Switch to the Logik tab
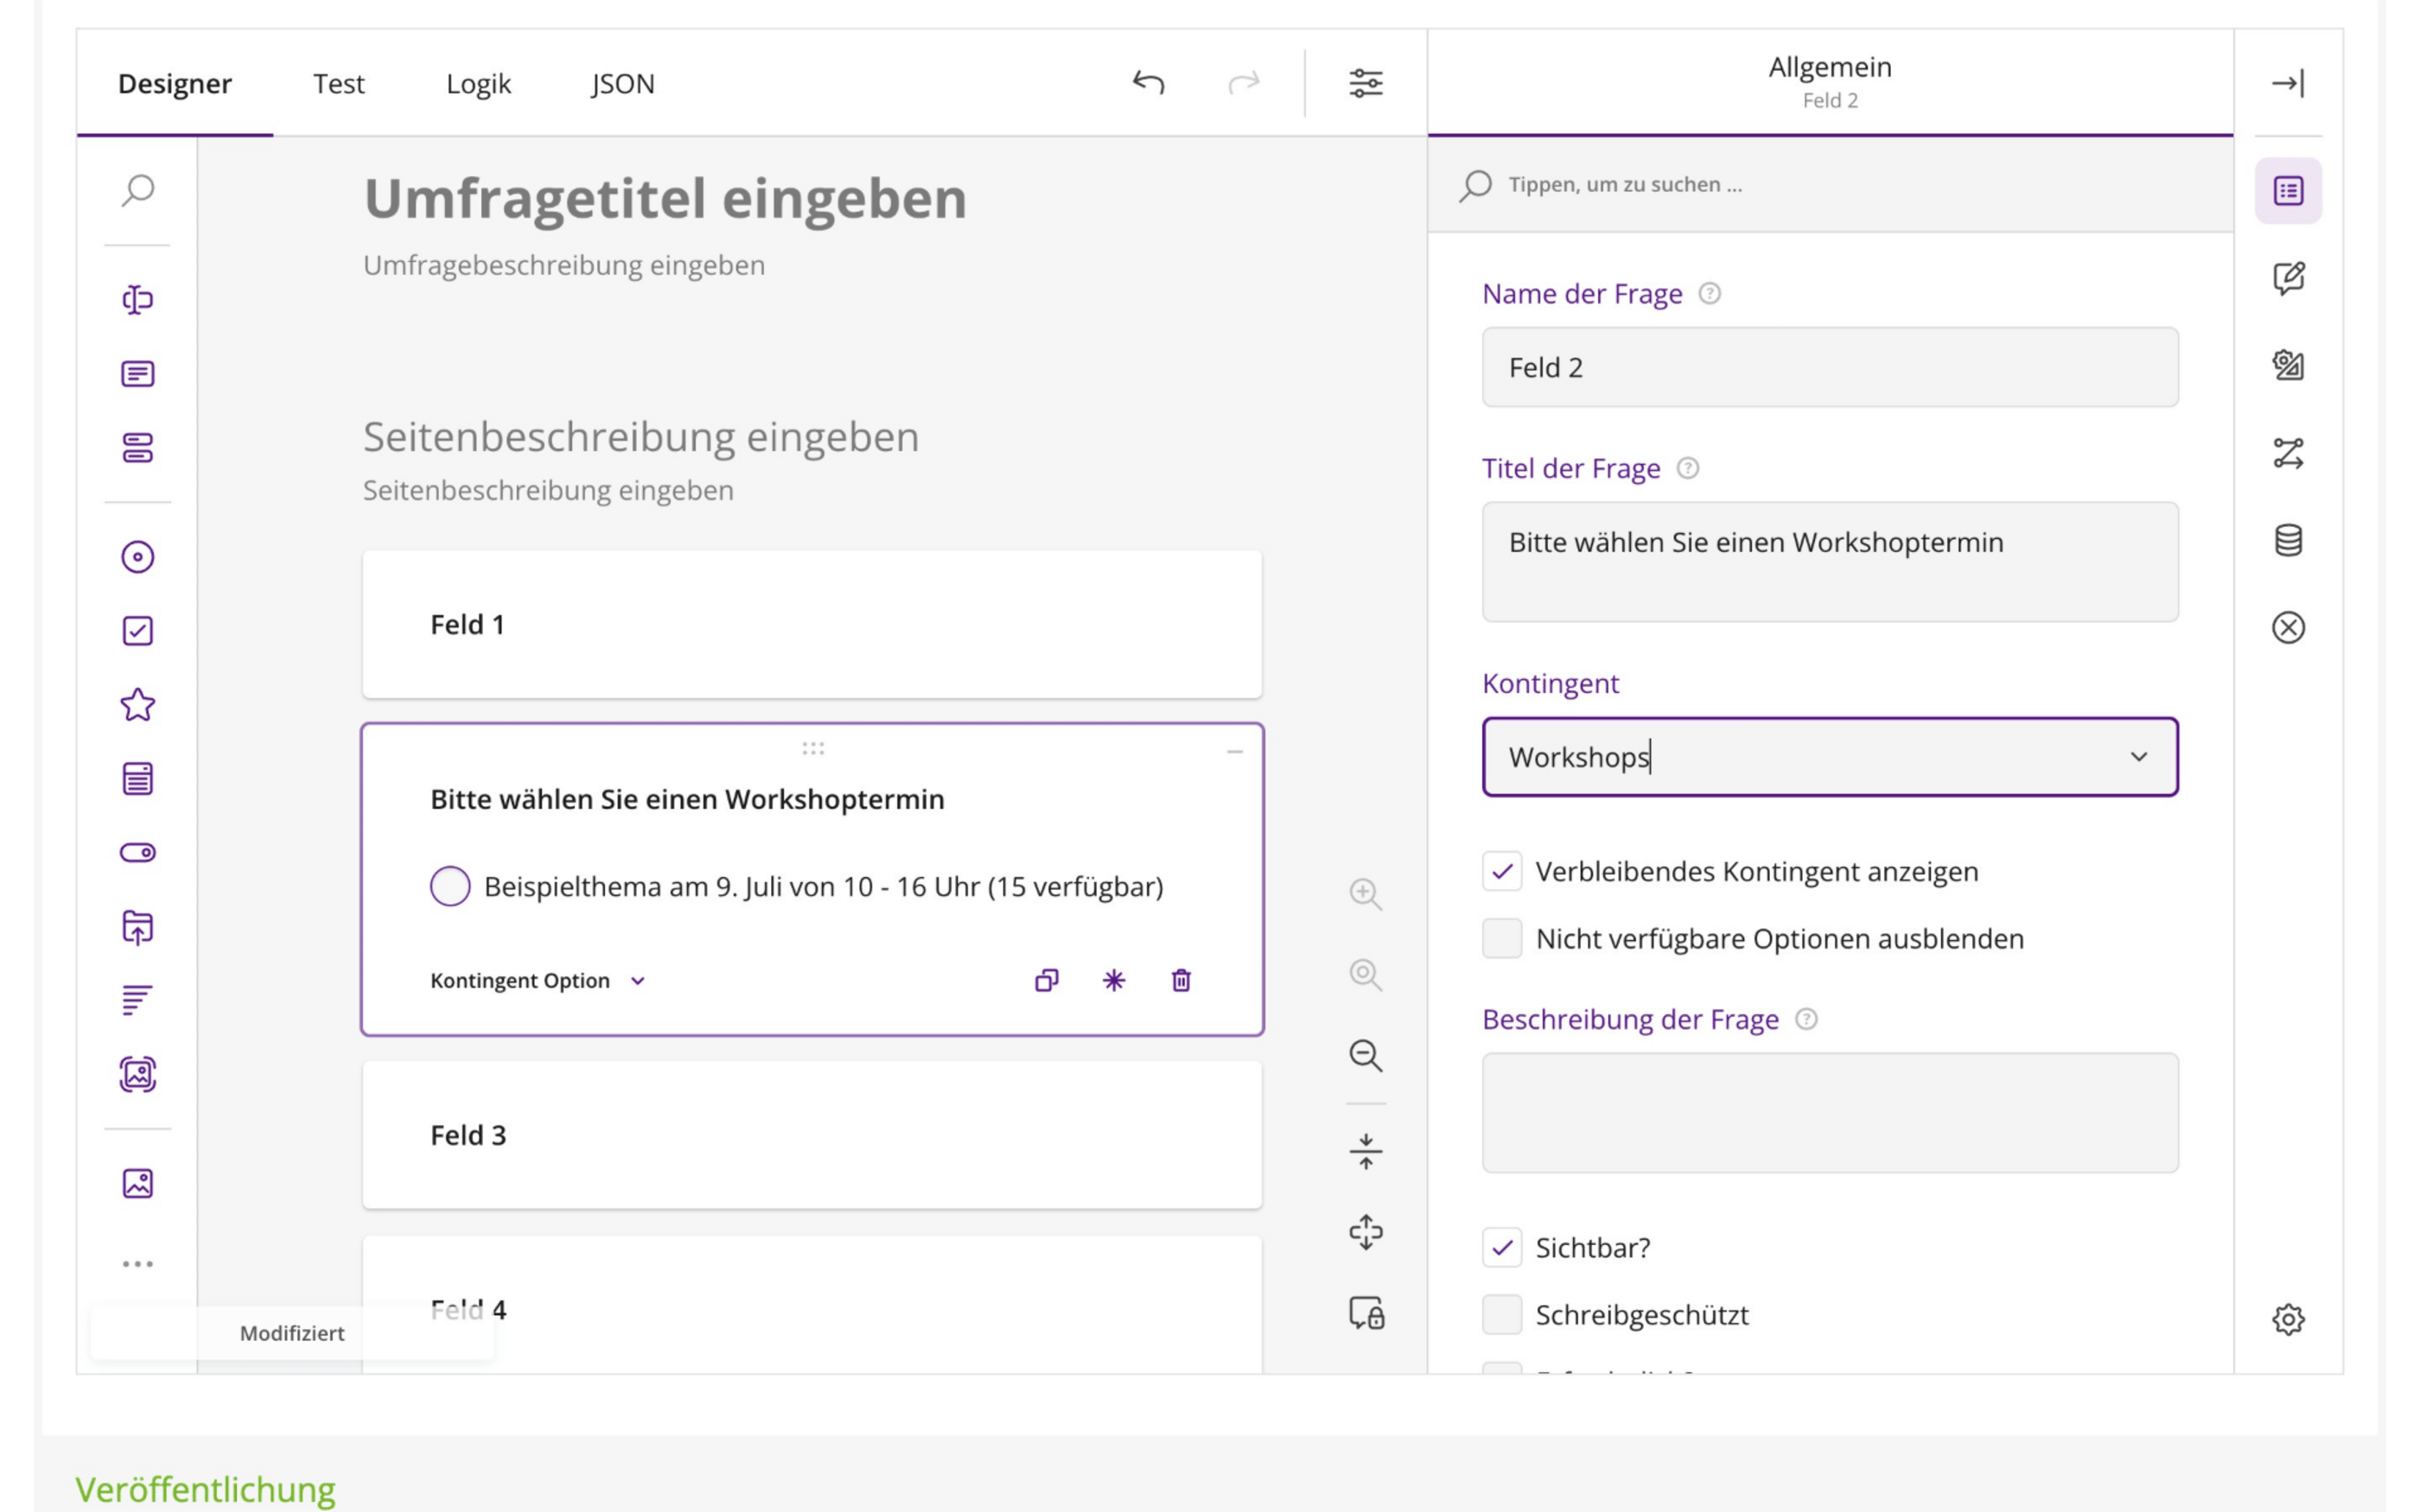The width and height of the screenshot is (2420, 1512). click(478, 83)
